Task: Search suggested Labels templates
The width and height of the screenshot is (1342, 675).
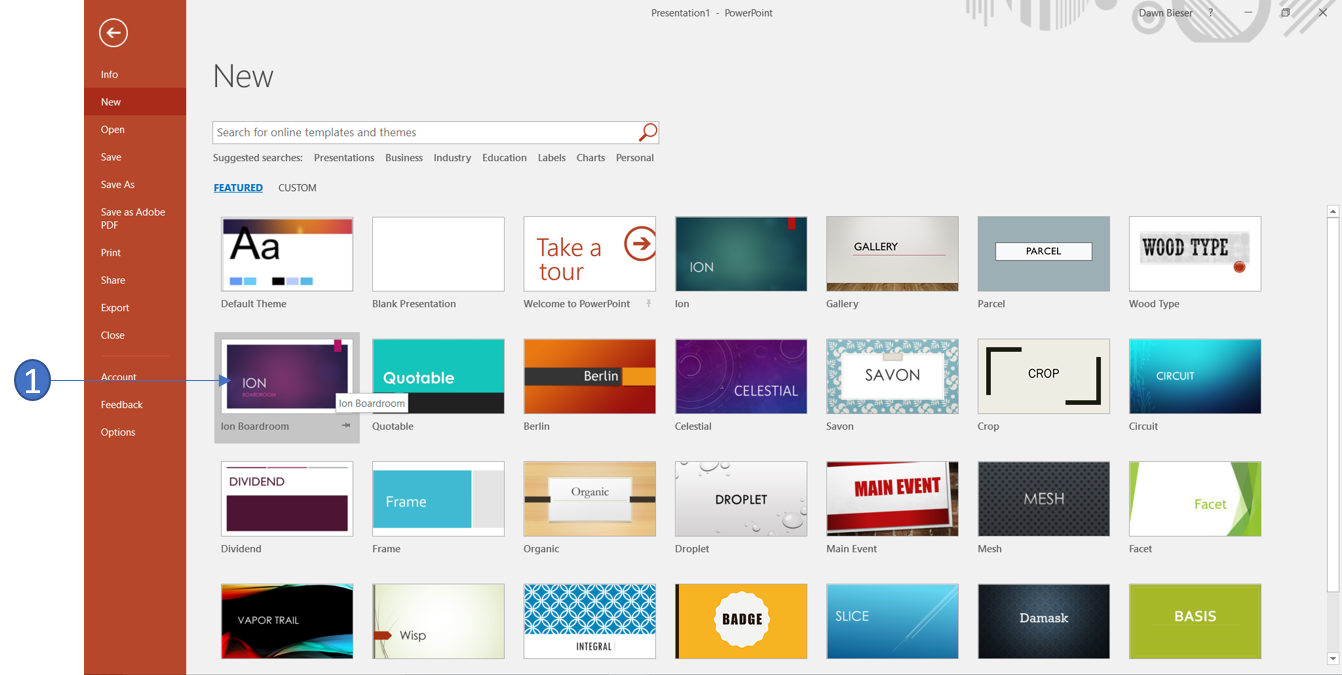Action: pyautogui.click(x=551, y=158)
